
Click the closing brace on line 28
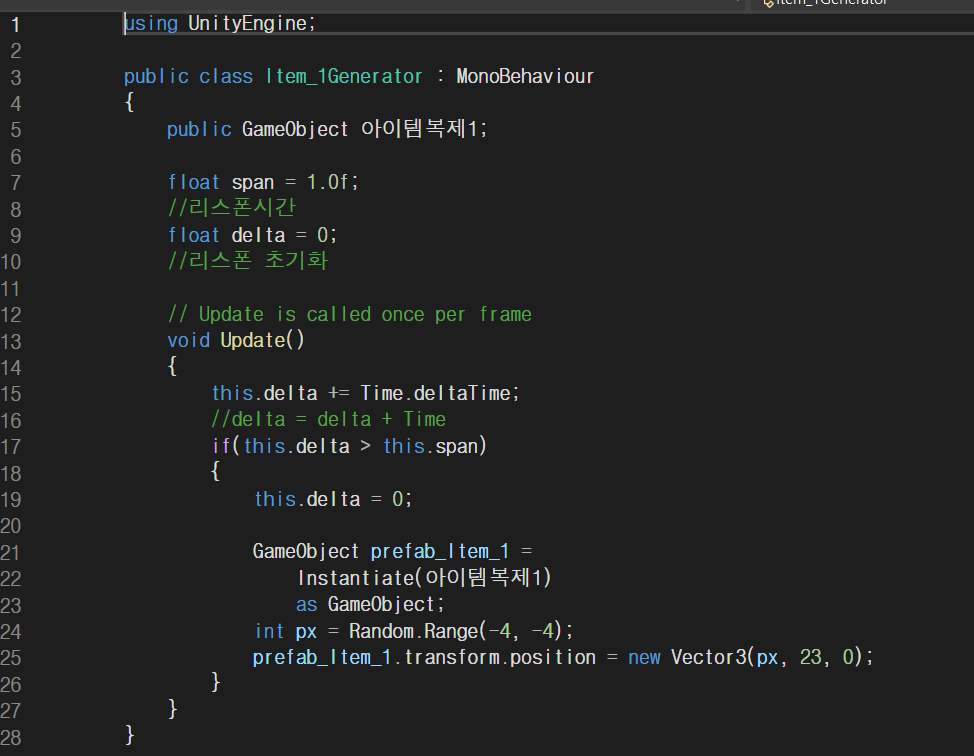click(x=129, y=735)
